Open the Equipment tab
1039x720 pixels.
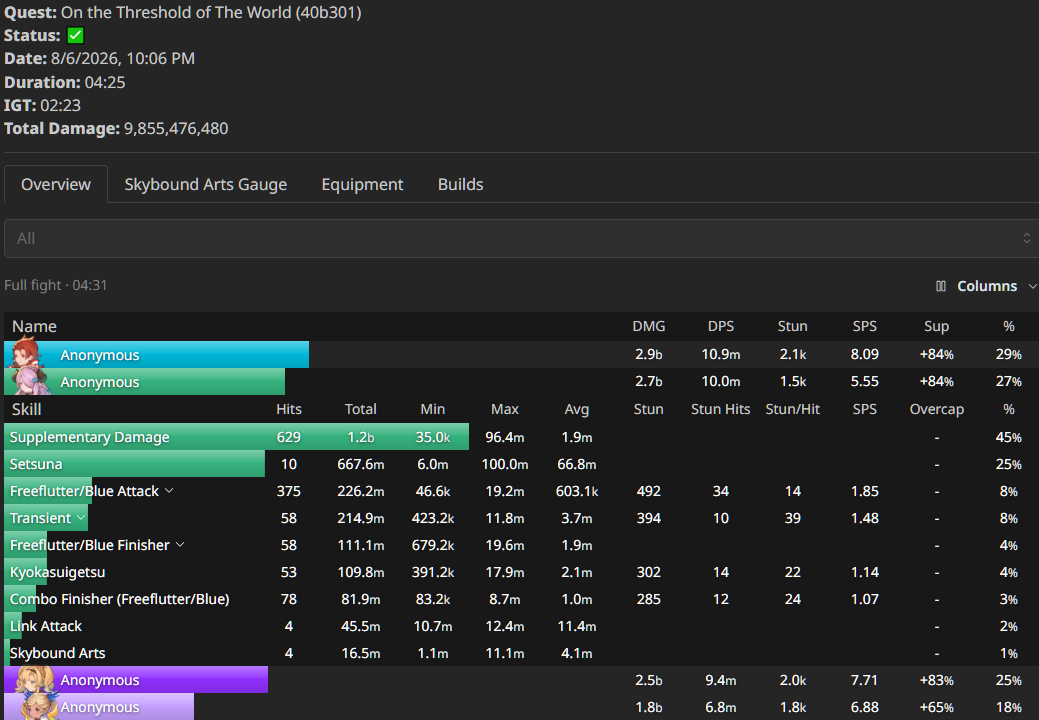coord(362,184)
